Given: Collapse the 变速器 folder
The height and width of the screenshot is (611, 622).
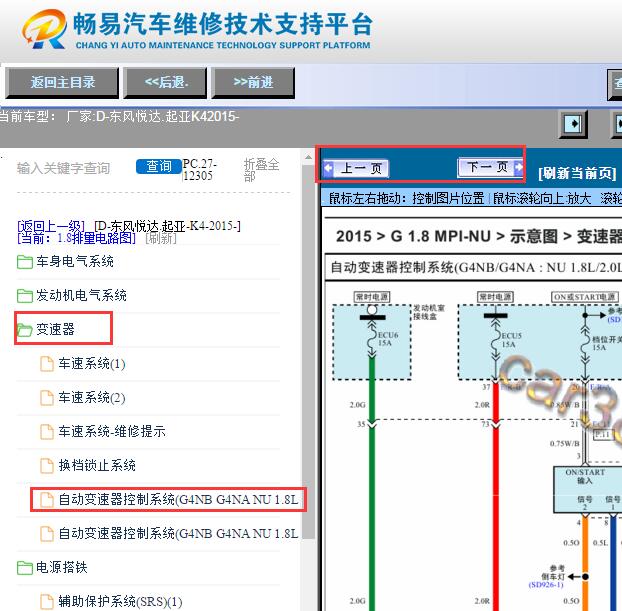Looking at the screenshot, I should 55,329.
